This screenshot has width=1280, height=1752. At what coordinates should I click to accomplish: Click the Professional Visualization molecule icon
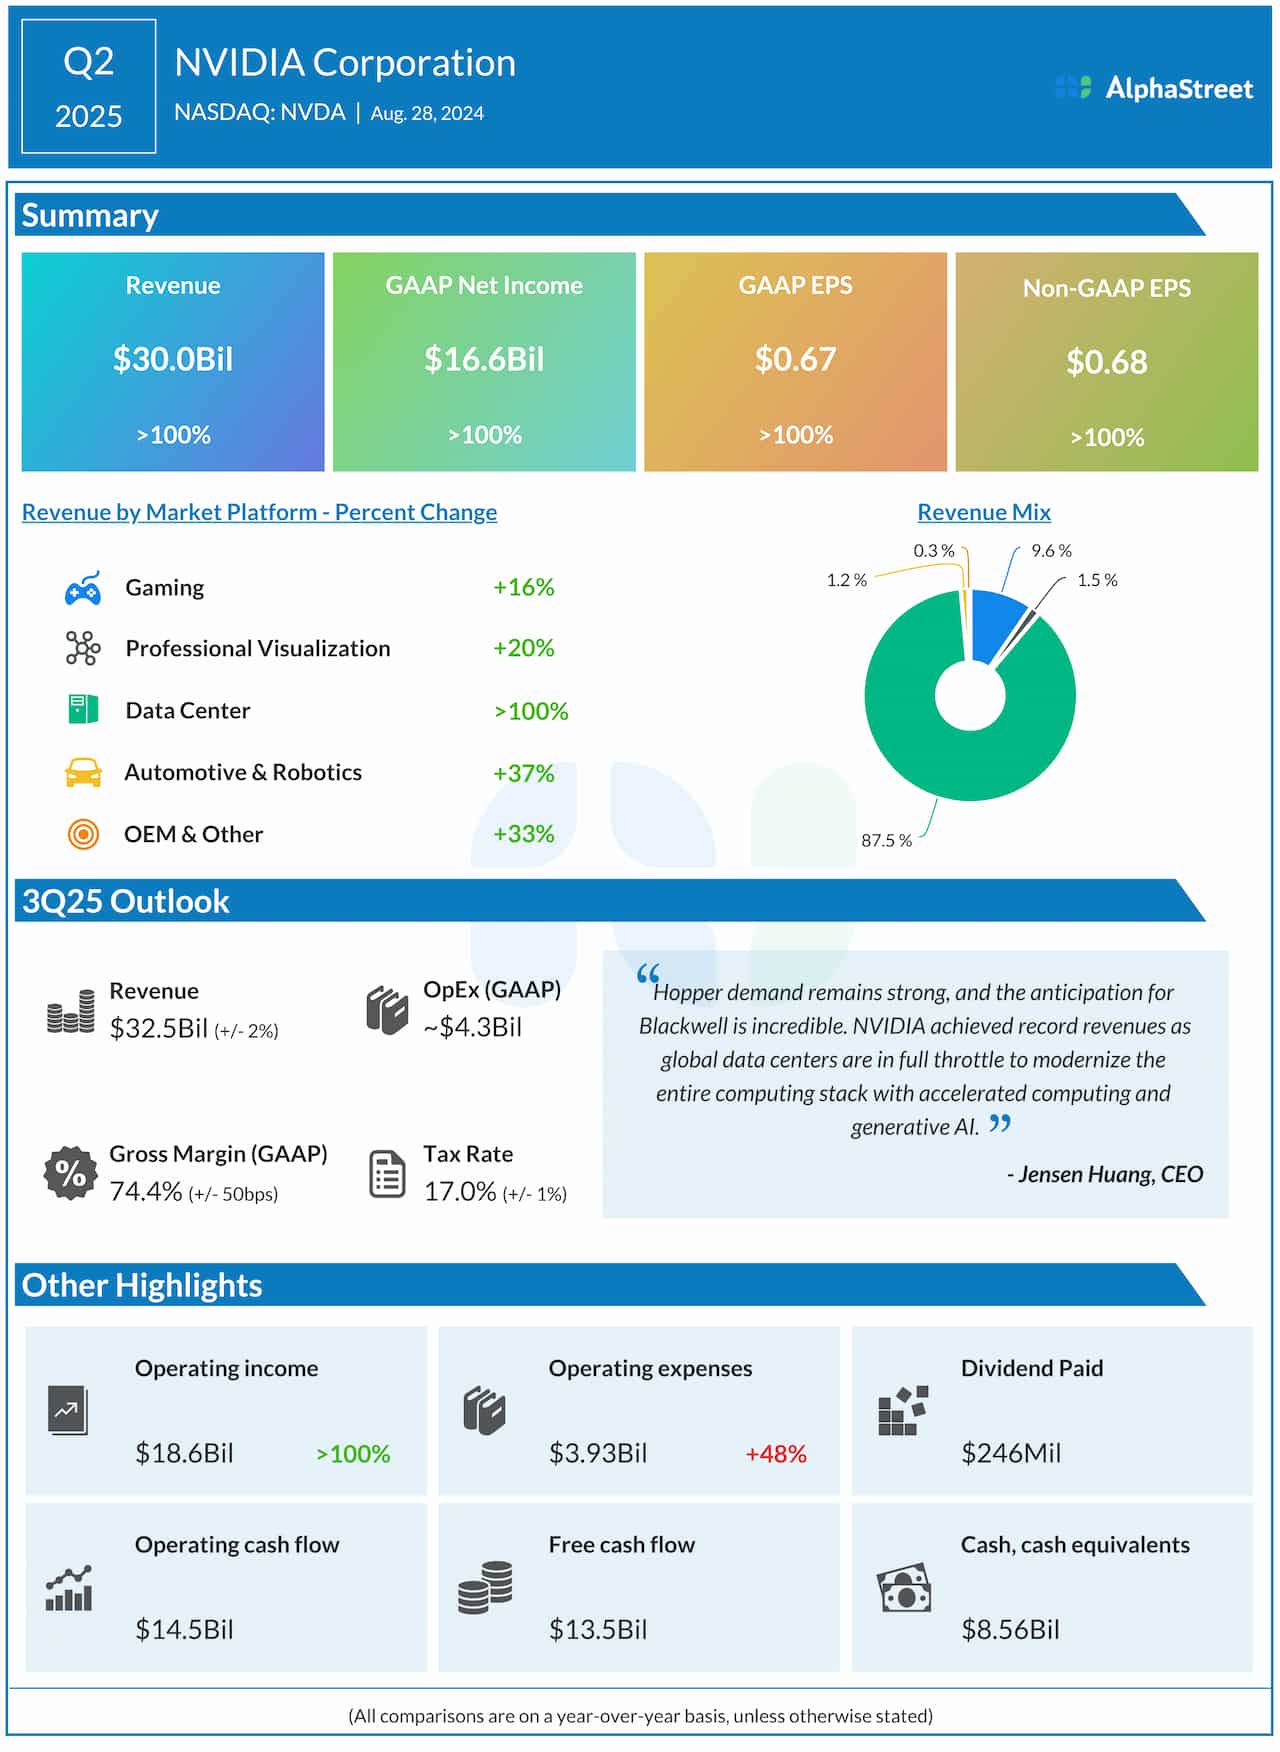tap(82, 648)
